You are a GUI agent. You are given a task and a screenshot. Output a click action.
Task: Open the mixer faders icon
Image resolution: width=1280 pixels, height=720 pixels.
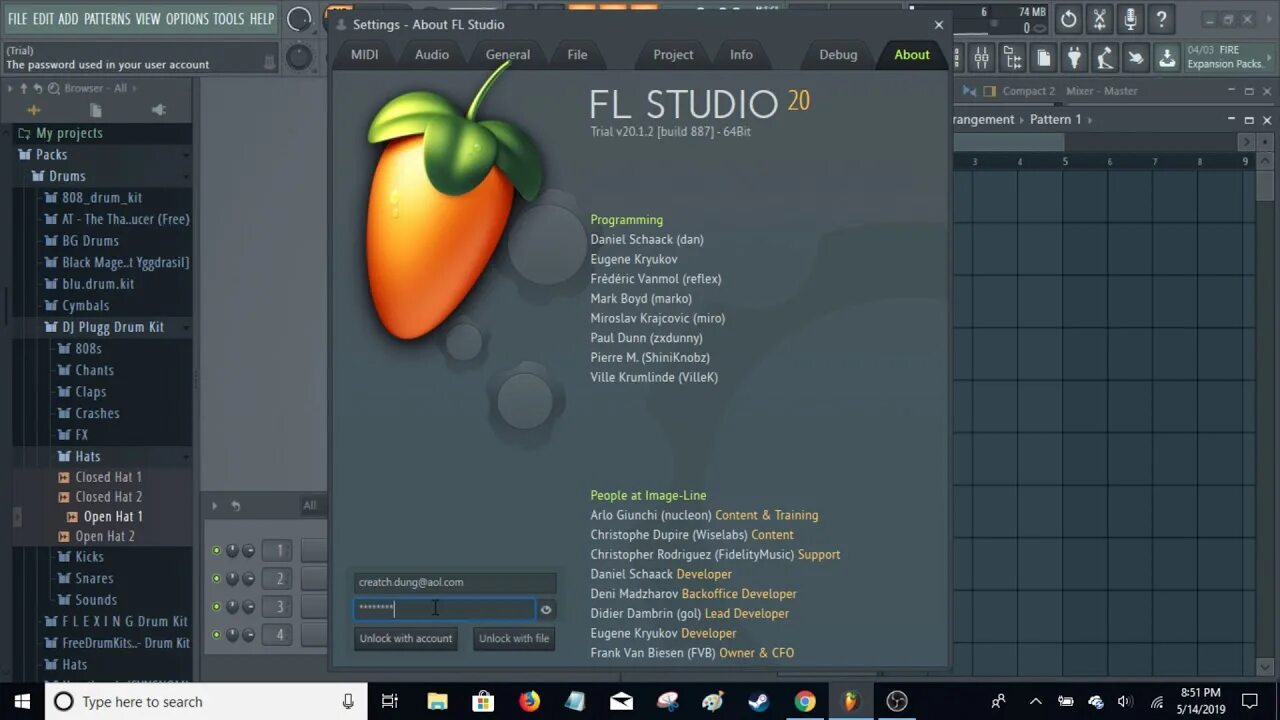tap(982, 58)
